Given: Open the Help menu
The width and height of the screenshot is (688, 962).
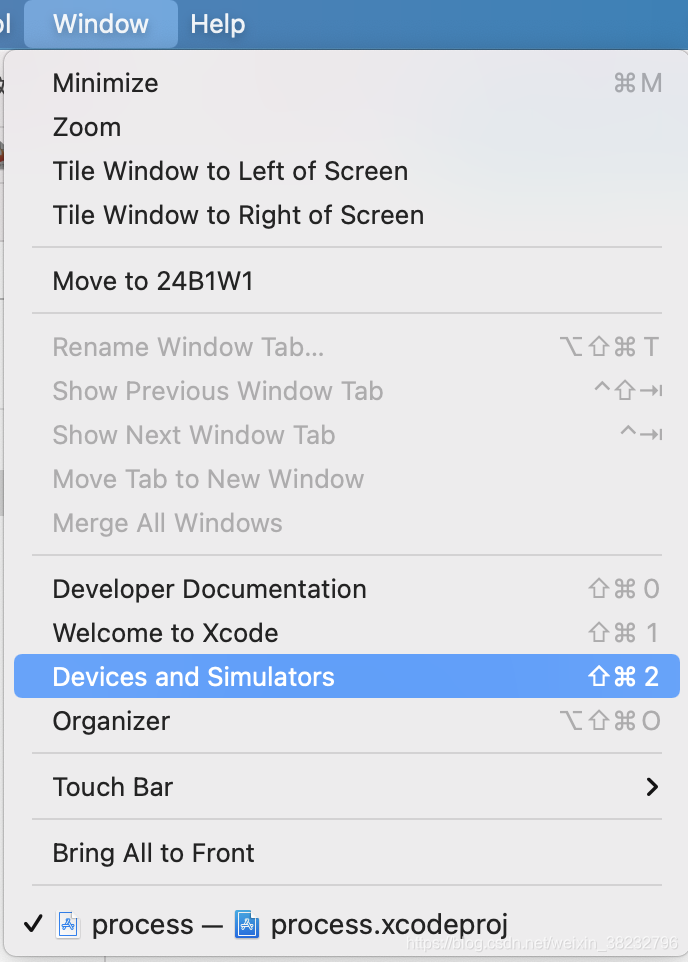Looking at the screenshot, I should pos(217,25).
